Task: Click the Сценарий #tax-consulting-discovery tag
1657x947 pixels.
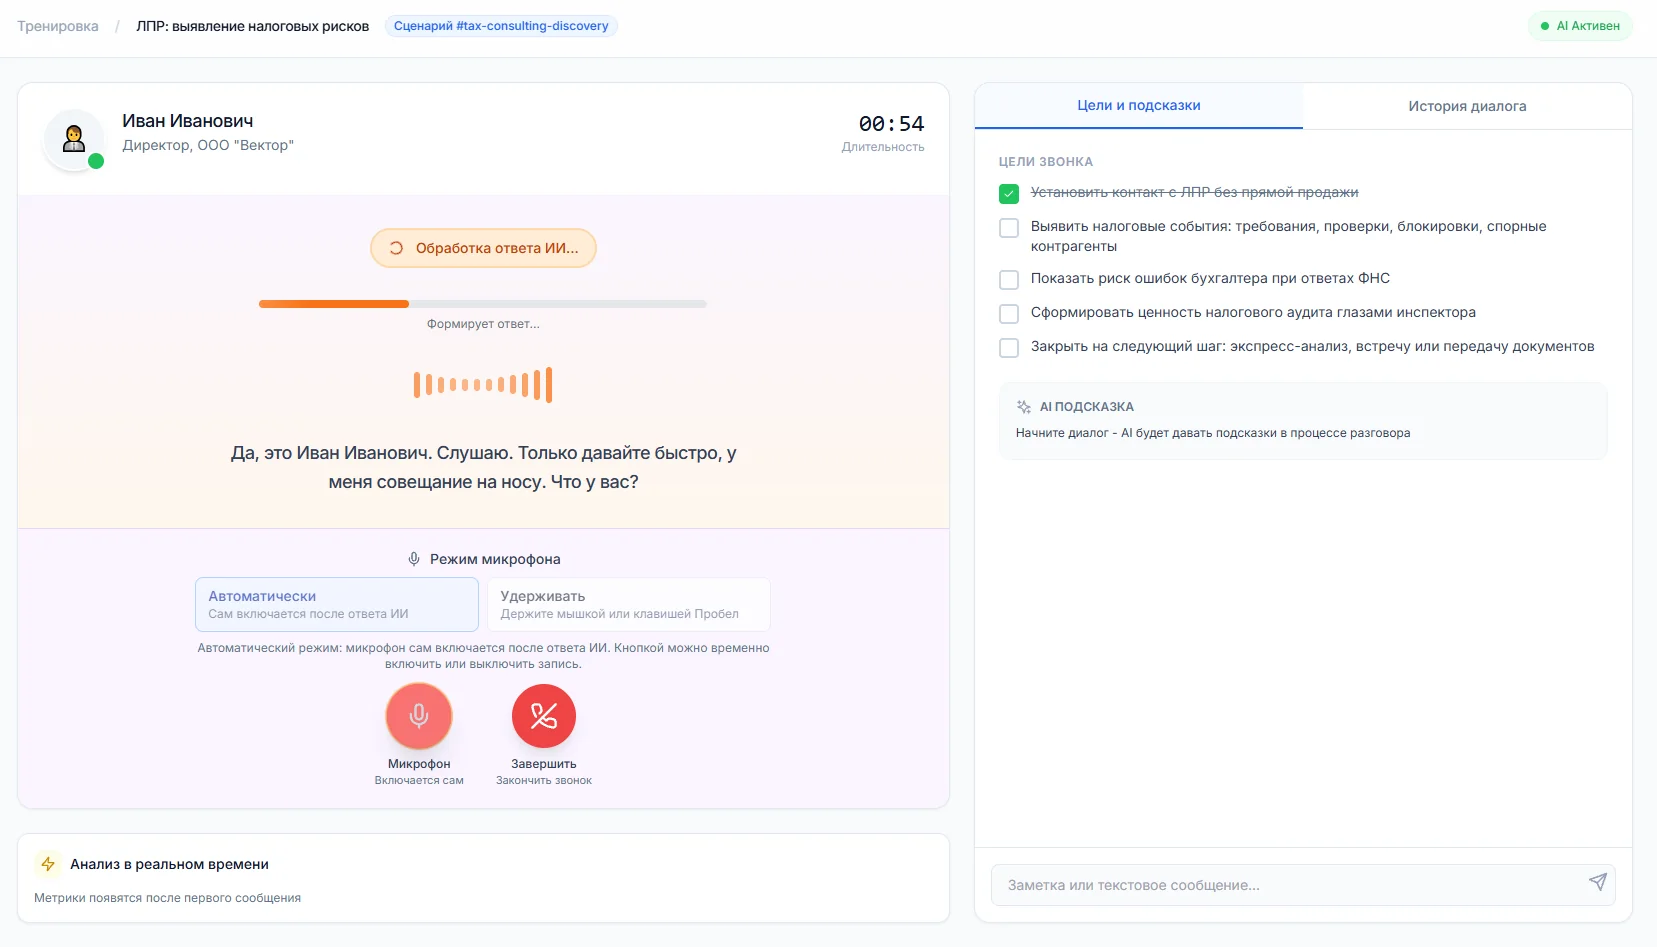Action: point(501,26)
